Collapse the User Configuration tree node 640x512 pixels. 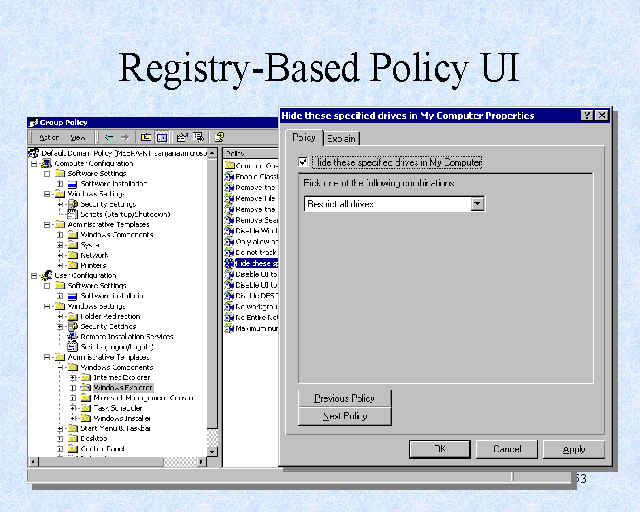(x=34, y=275)
